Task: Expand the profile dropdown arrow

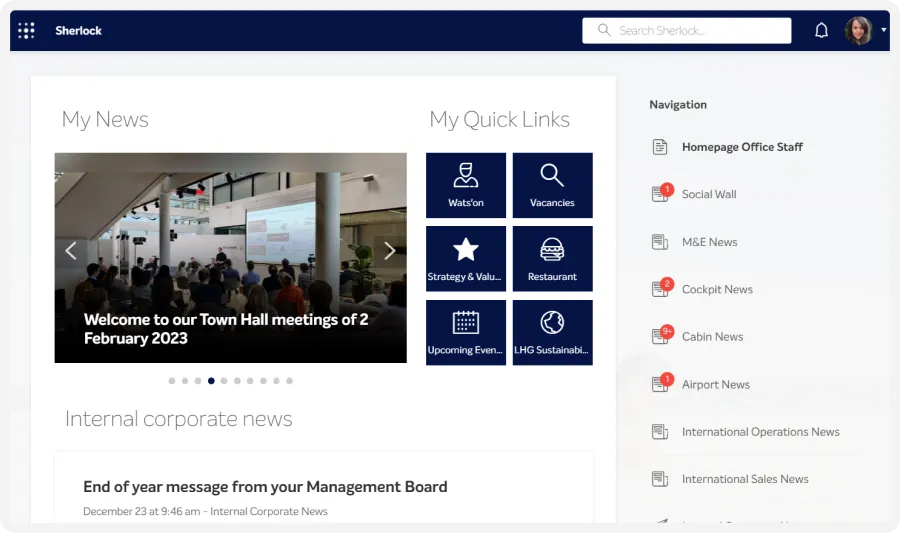Action: pos(884,30)
